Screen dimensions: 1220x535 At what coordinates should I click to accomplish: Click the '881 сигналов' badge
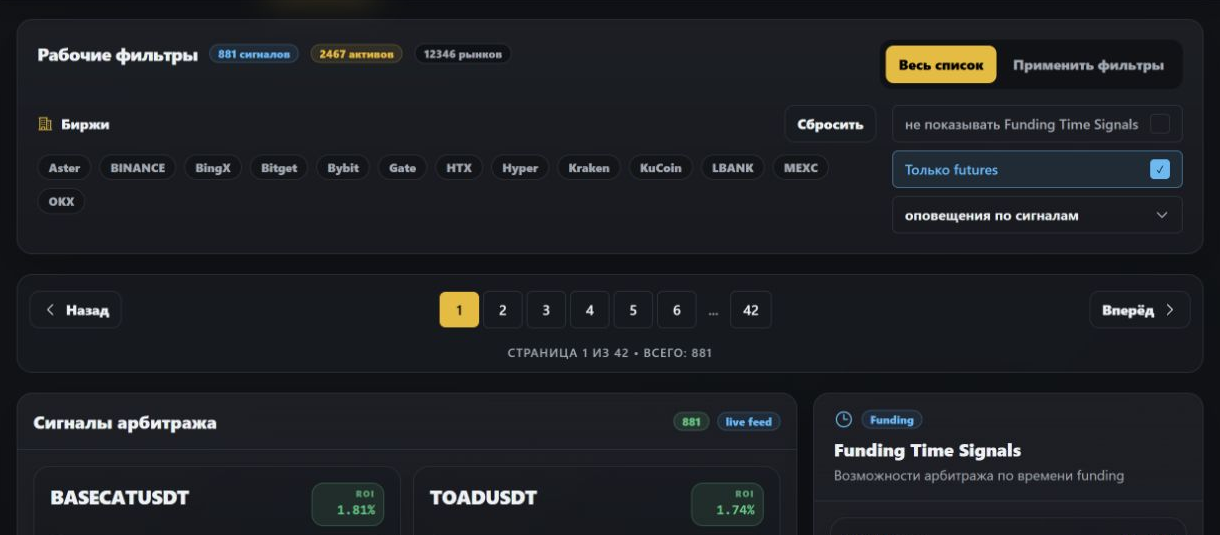254,54
